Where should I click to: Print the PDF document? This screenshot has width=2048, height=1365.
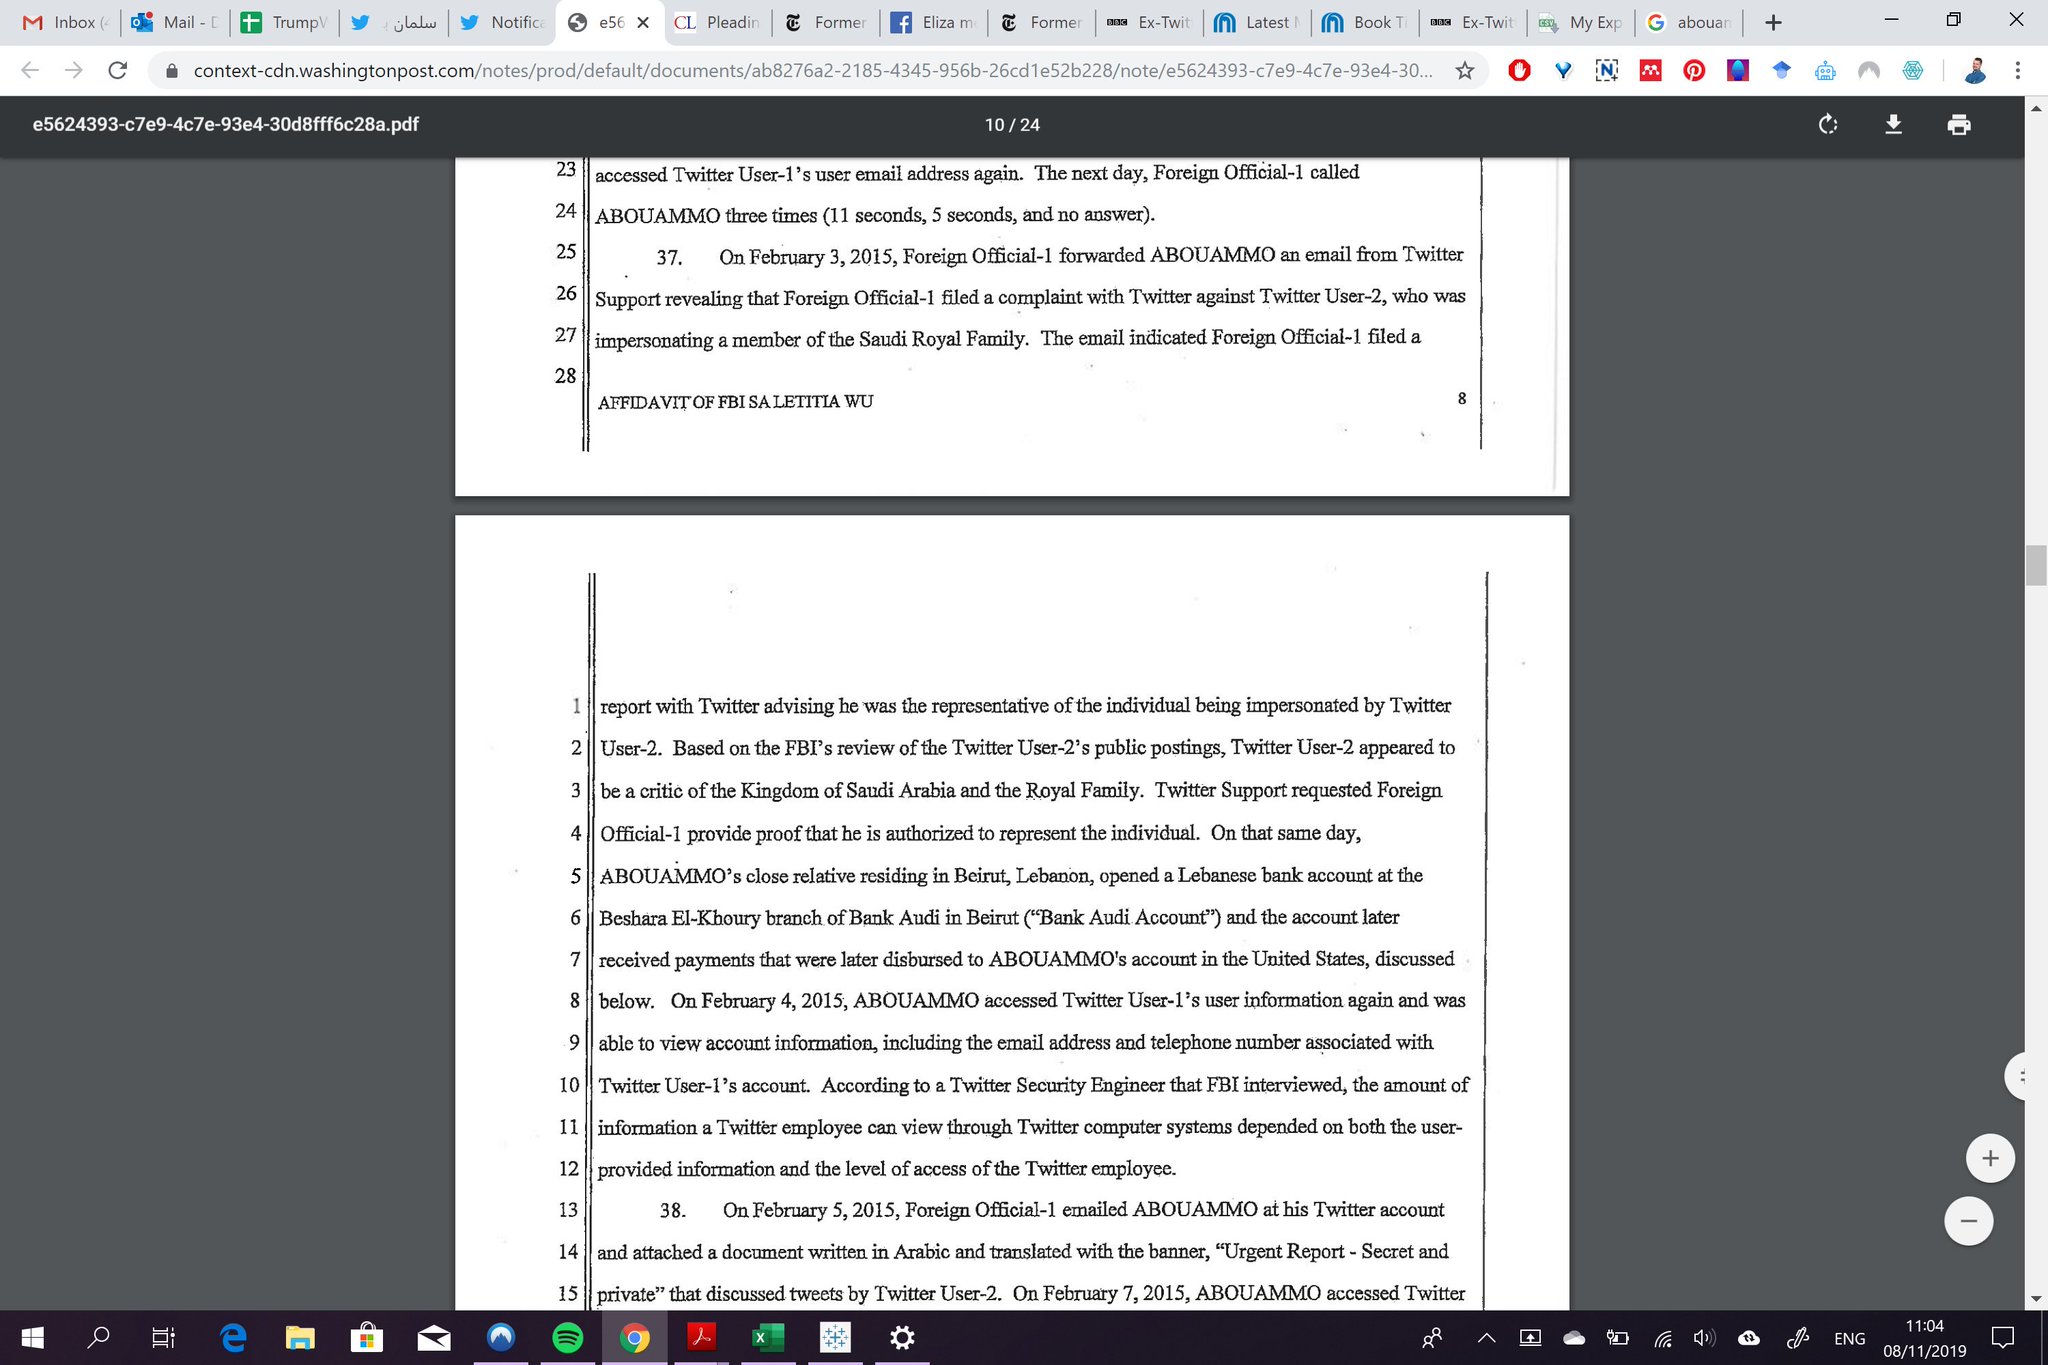pyautogui.click(x=1958, y=125)
